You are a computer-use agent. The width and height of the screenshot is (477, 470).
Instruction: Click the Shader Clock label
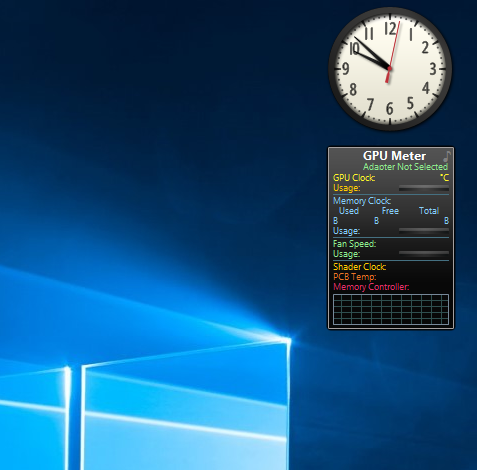tap(360, 267)
